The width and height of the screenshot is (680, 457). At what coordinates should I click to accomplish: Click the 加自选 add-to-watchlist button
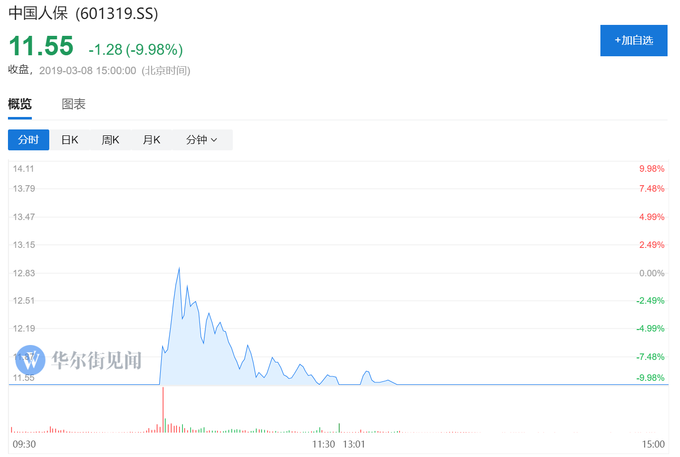pyautogui.click(x=633, y=40)
